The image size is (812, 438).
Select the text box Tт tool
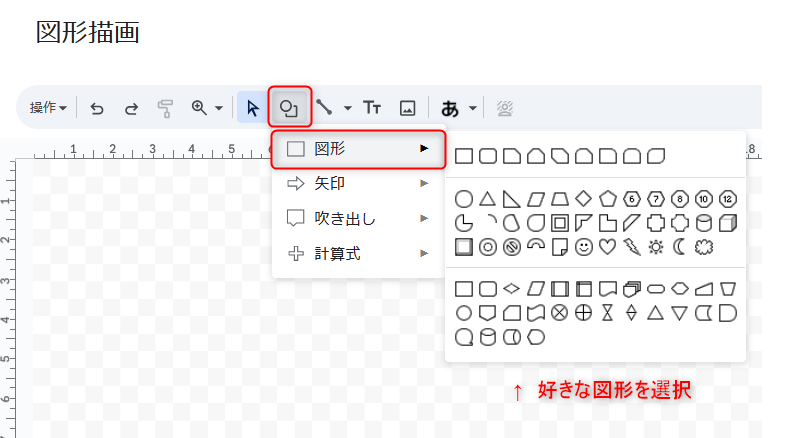(x=372, y=108)
